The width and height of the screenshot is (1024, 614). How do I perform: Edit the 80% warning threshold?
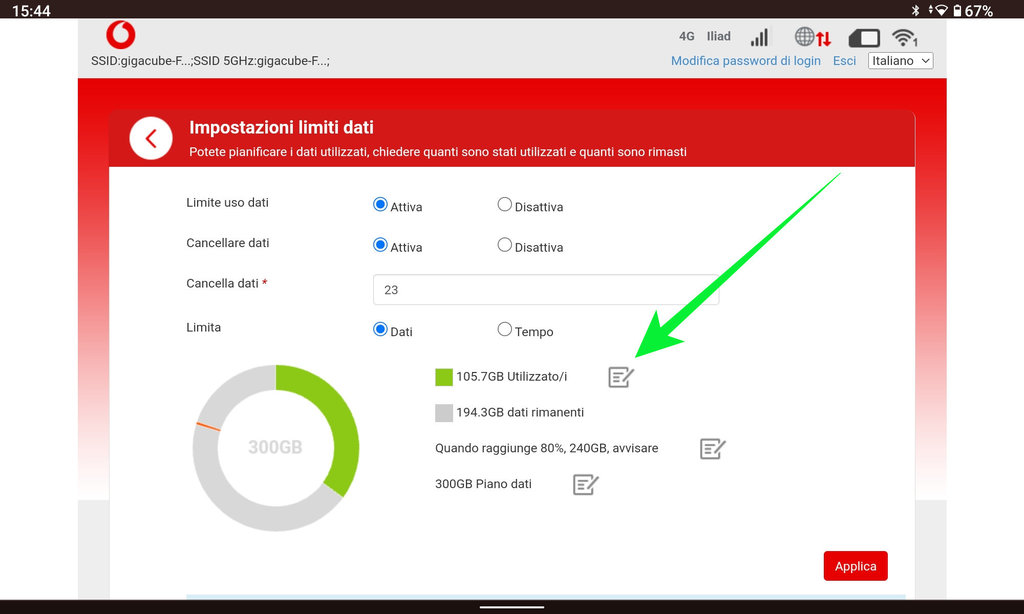coord(712,449)
